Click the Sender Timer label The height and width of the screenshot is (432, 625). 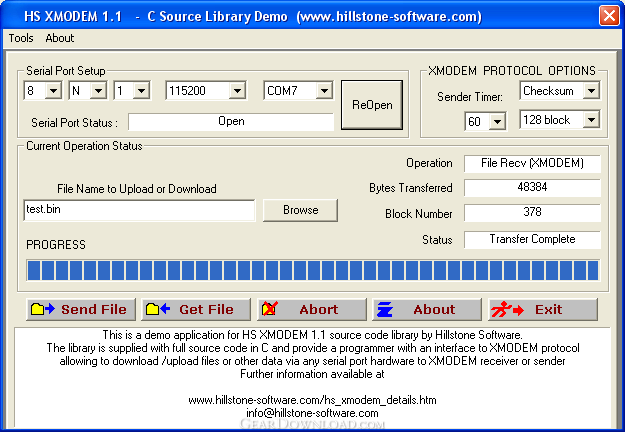pos(470,97)
